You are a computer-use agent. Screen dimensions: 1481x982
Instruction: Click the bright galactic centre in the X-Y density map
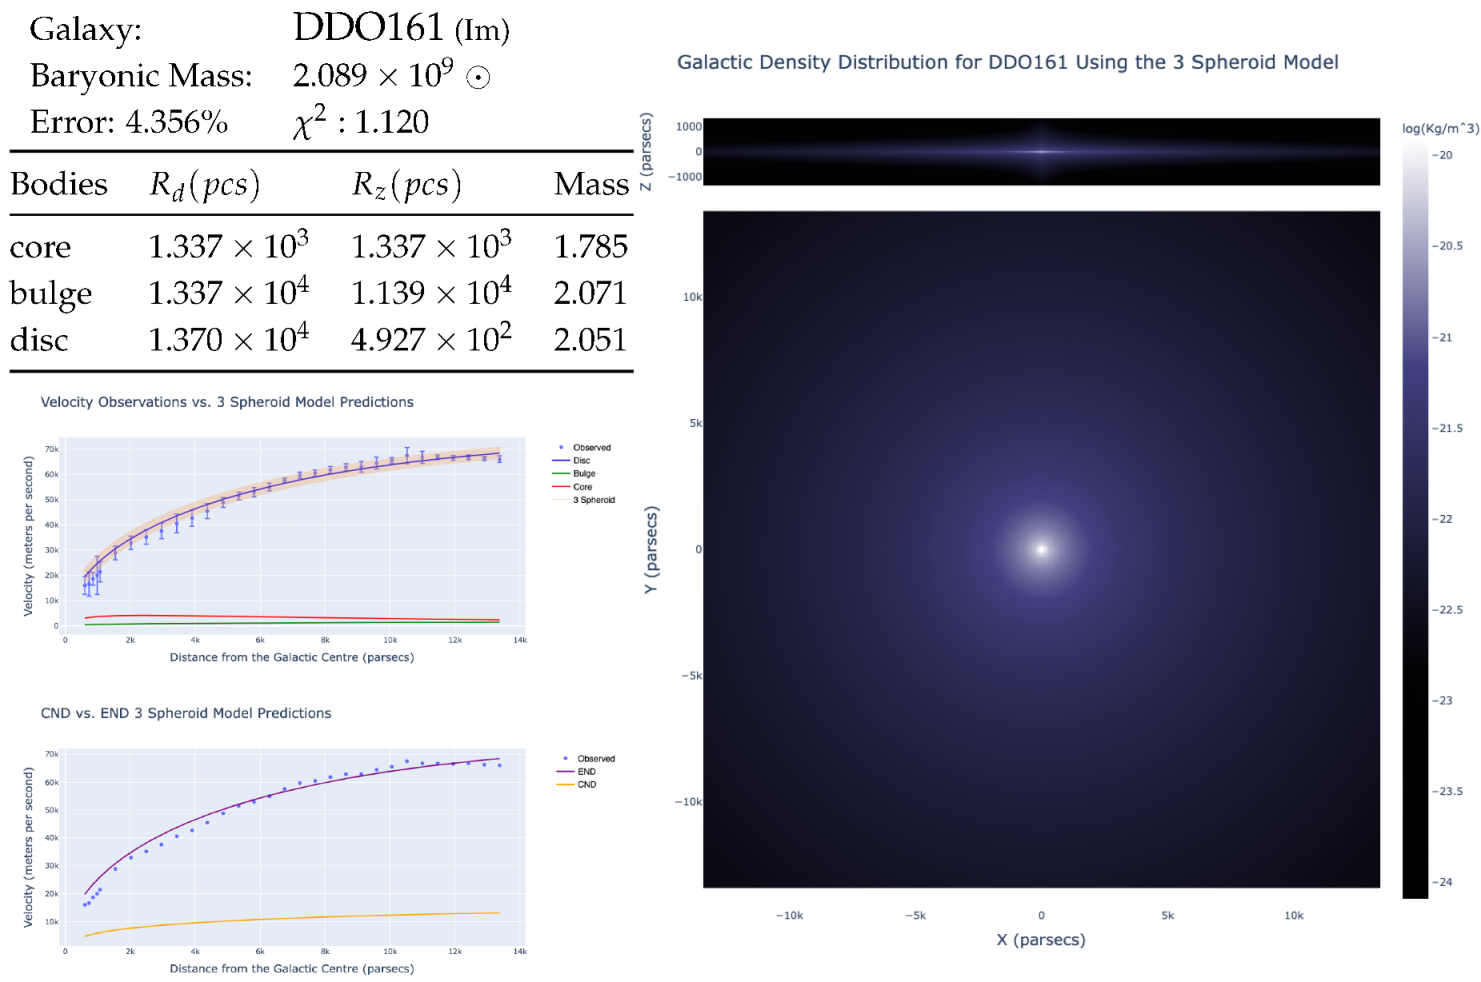tap(1041, 549)
